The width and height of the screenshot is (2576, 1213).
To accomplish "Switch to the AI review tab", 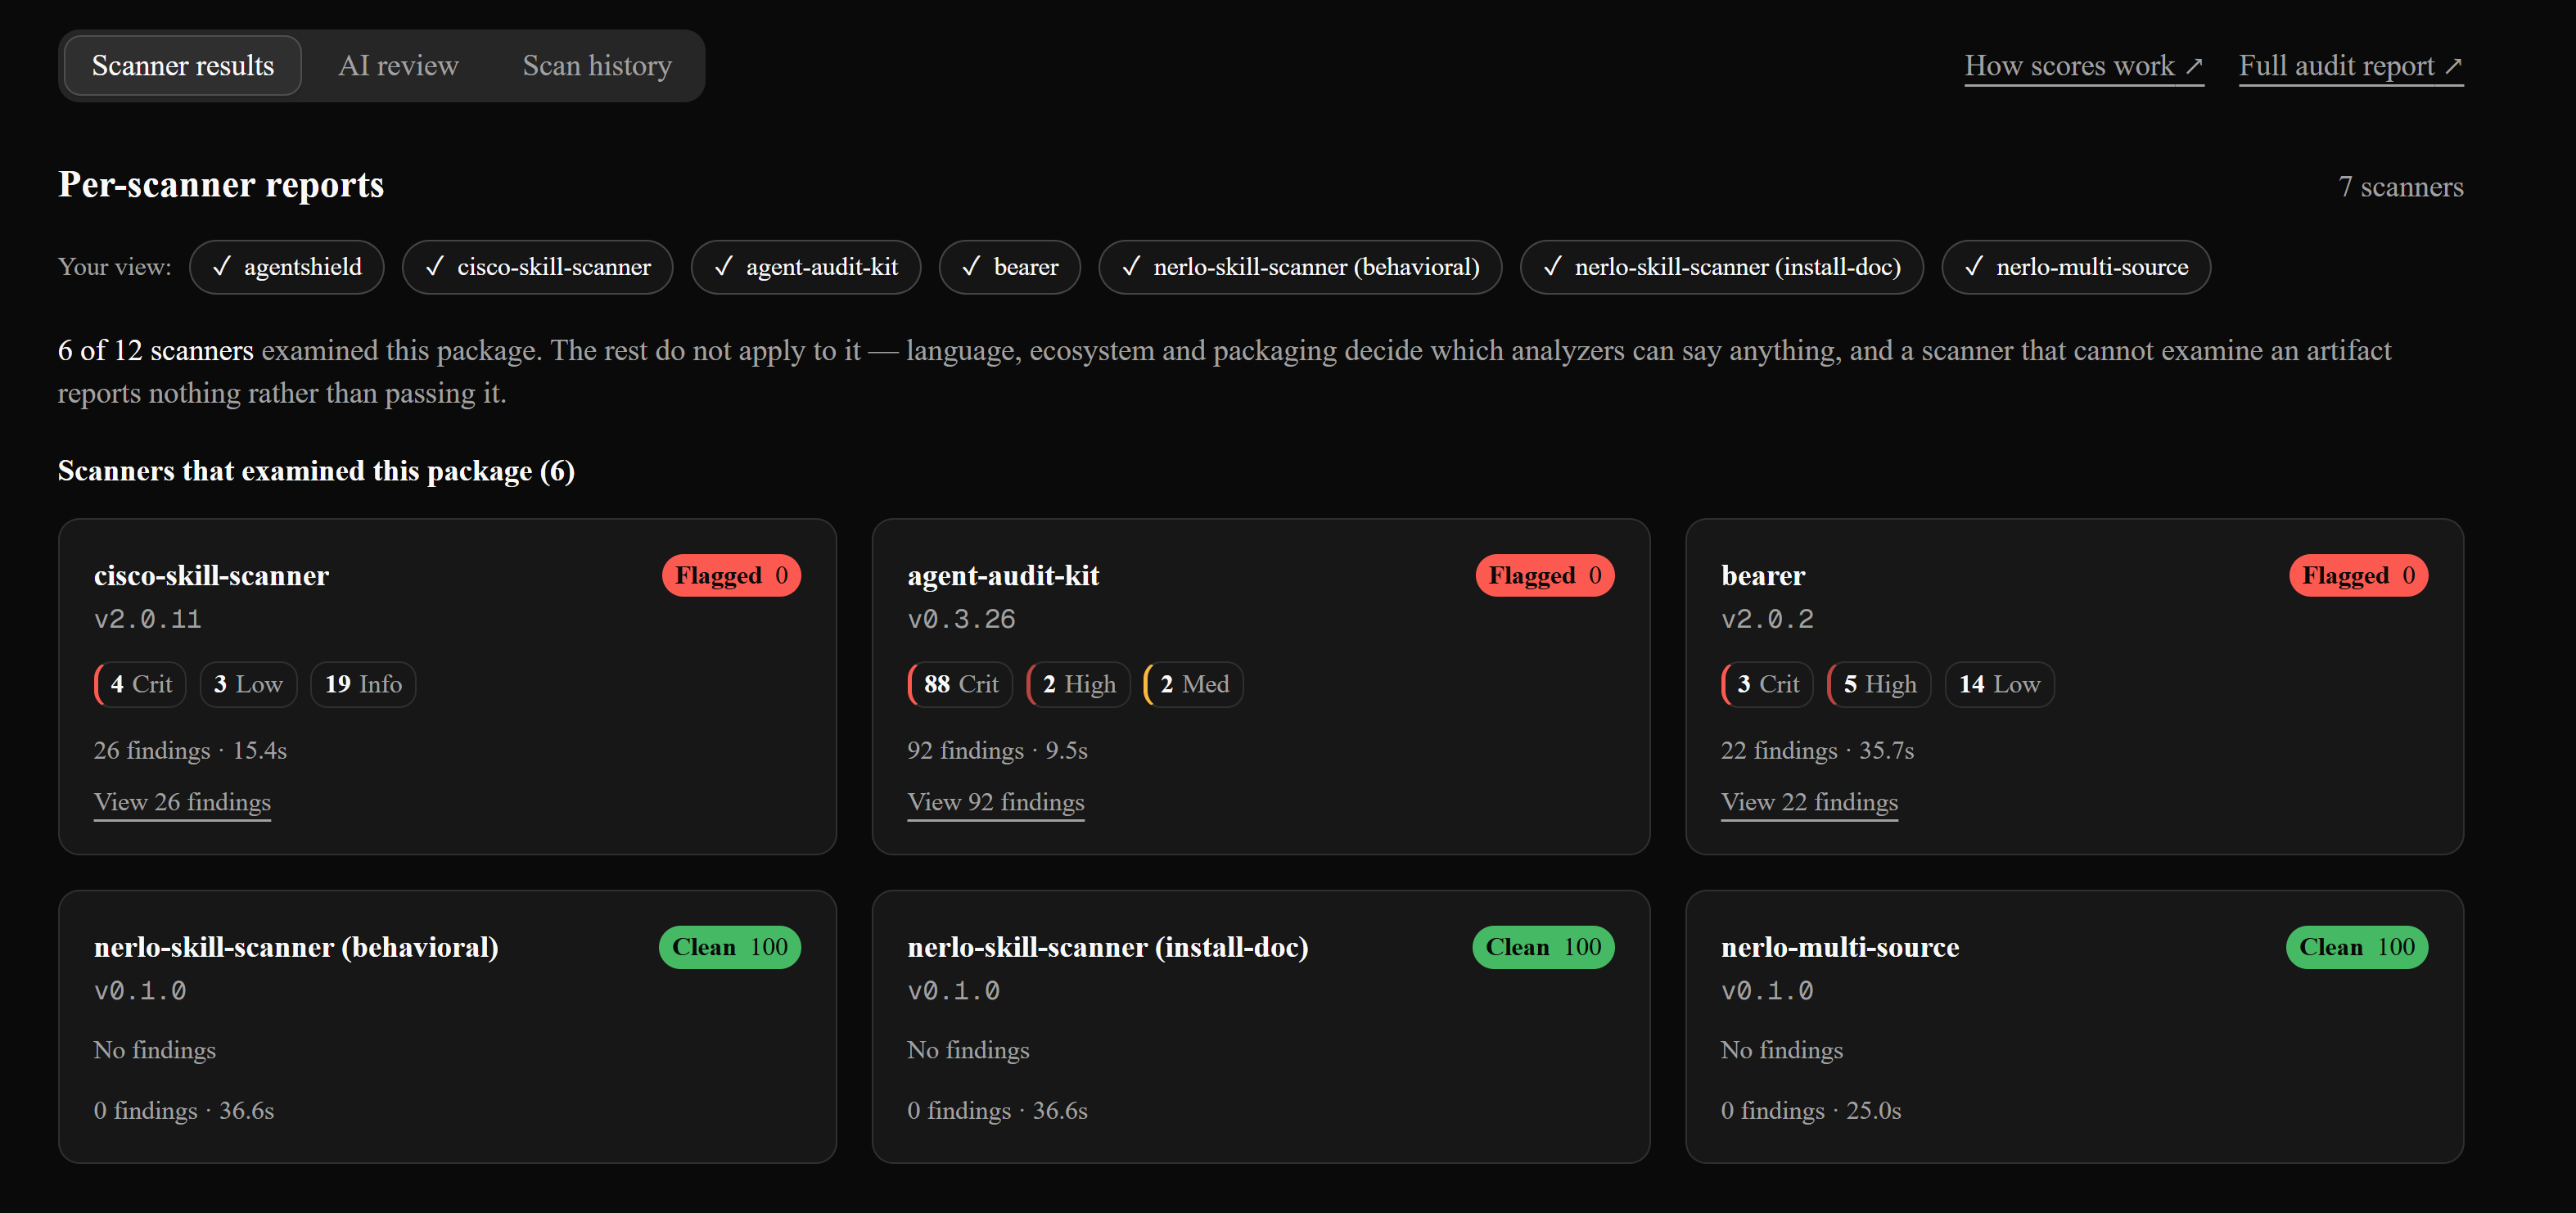I will 398,66.
